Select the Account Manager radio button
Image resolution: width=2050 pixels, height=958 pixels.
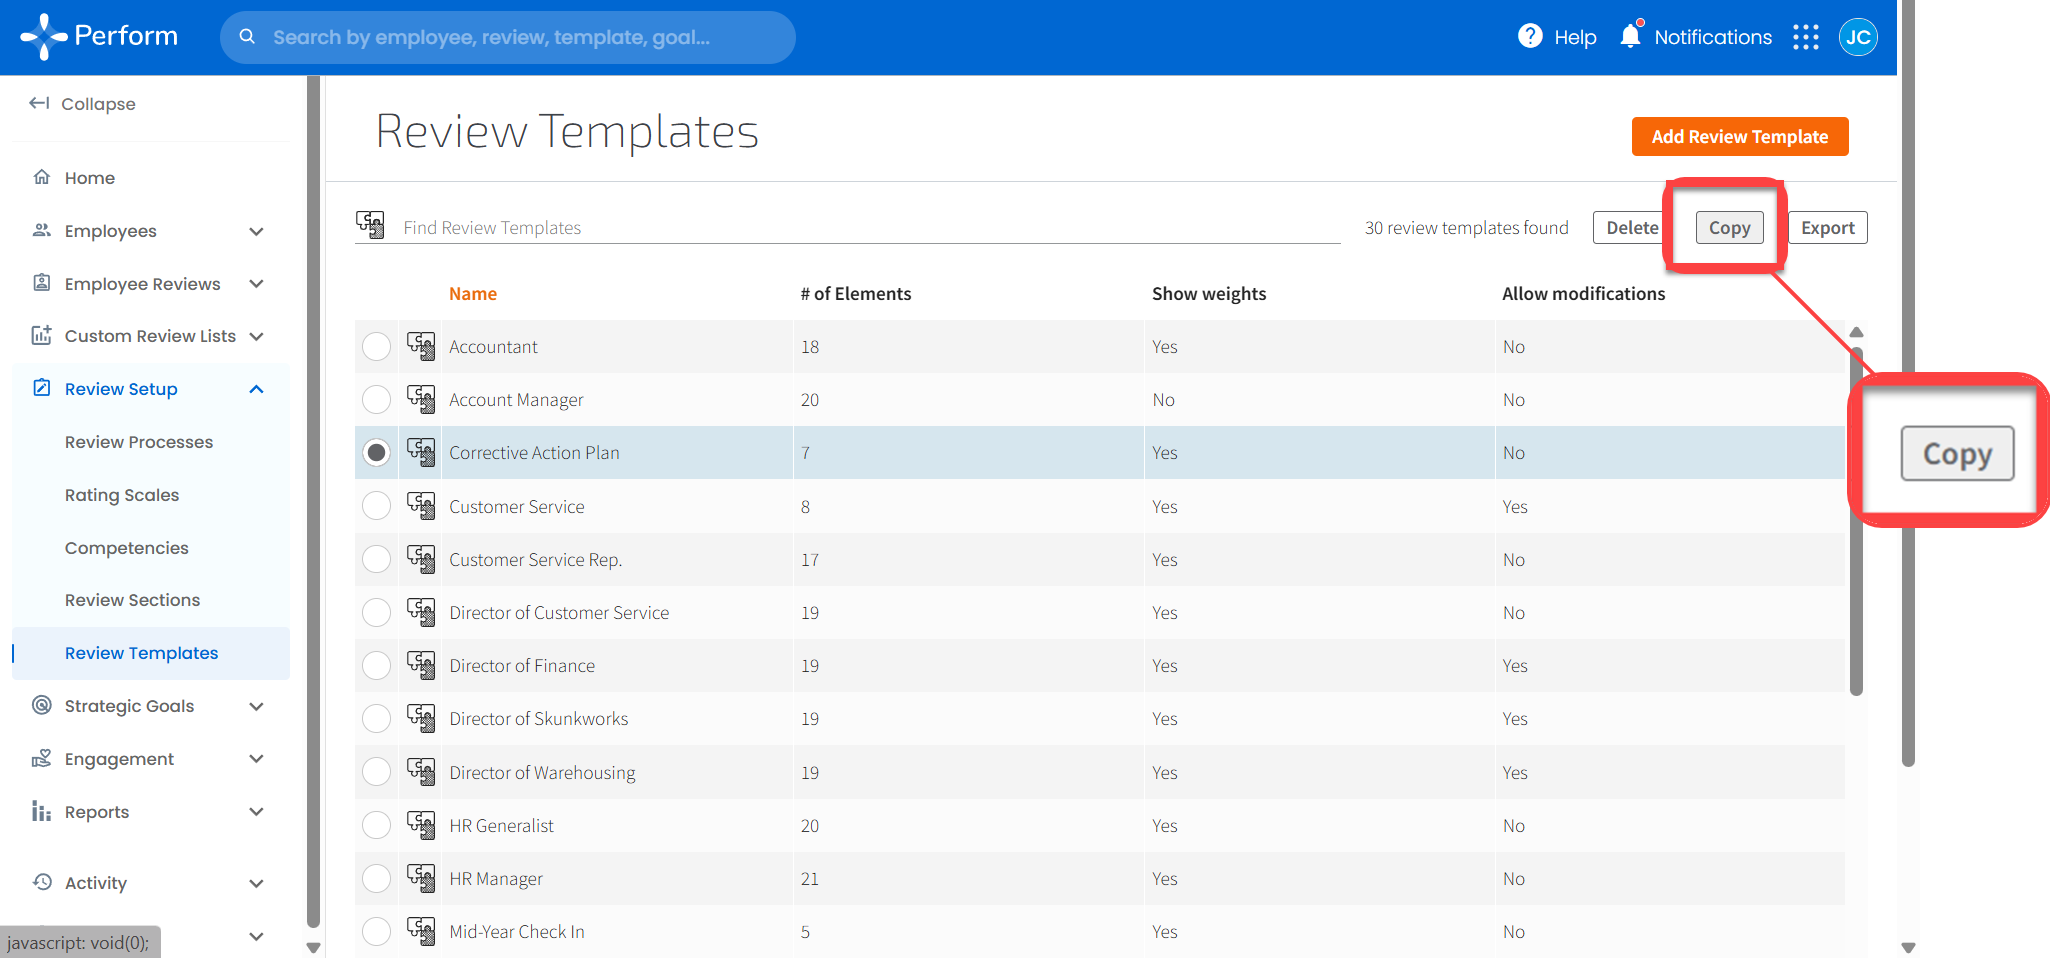point(376,399)
